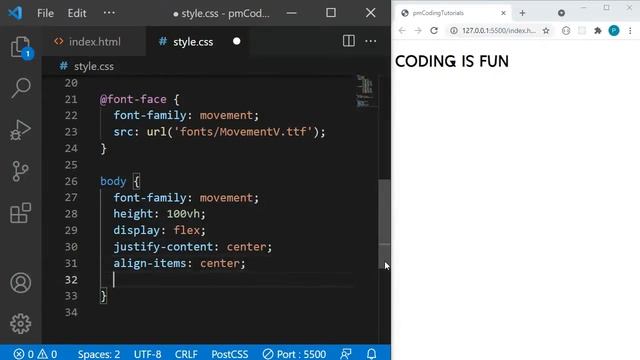This screenshot has width=640, height=360.
Task: Split the editor to the right
Action: pyautogui.click(x=349, y=41)
